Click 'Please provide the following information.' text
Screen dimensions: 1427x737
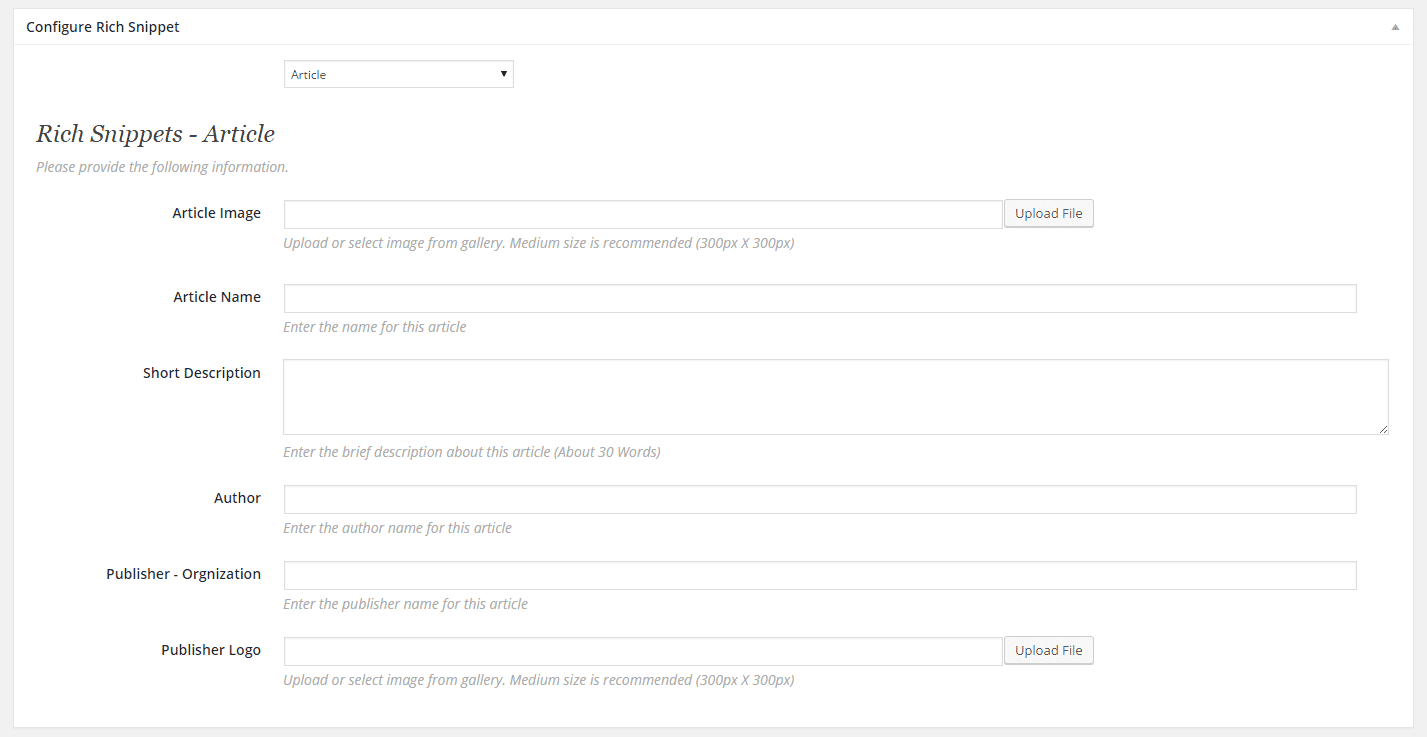point(162,167)
